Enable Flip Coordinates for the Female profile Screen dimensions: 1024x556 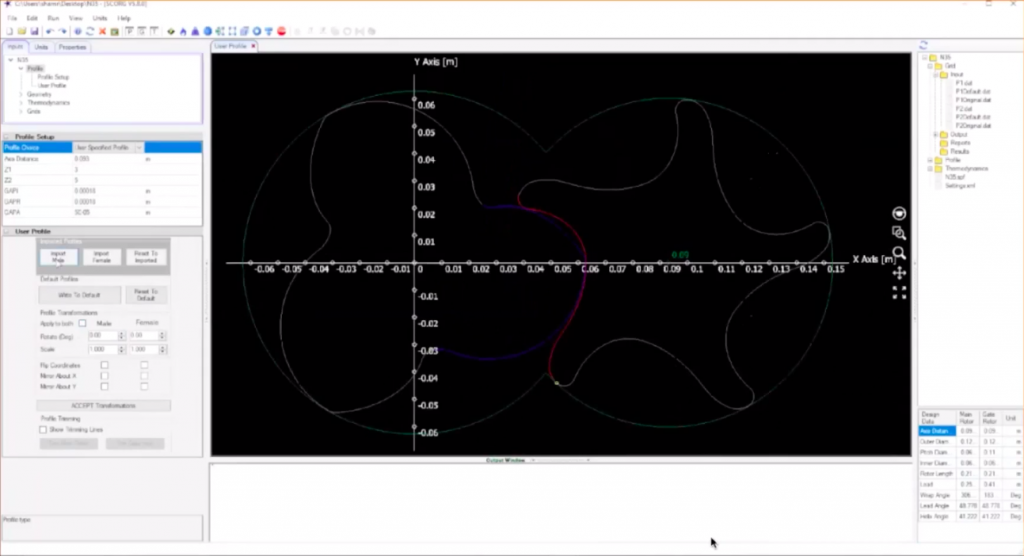click(144, 365)
